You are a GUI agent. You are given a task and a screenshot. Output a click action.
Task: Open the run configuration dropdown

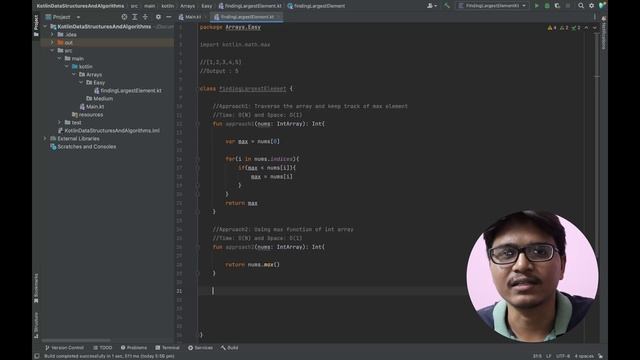pyautogui.click(x=492, y=6)
